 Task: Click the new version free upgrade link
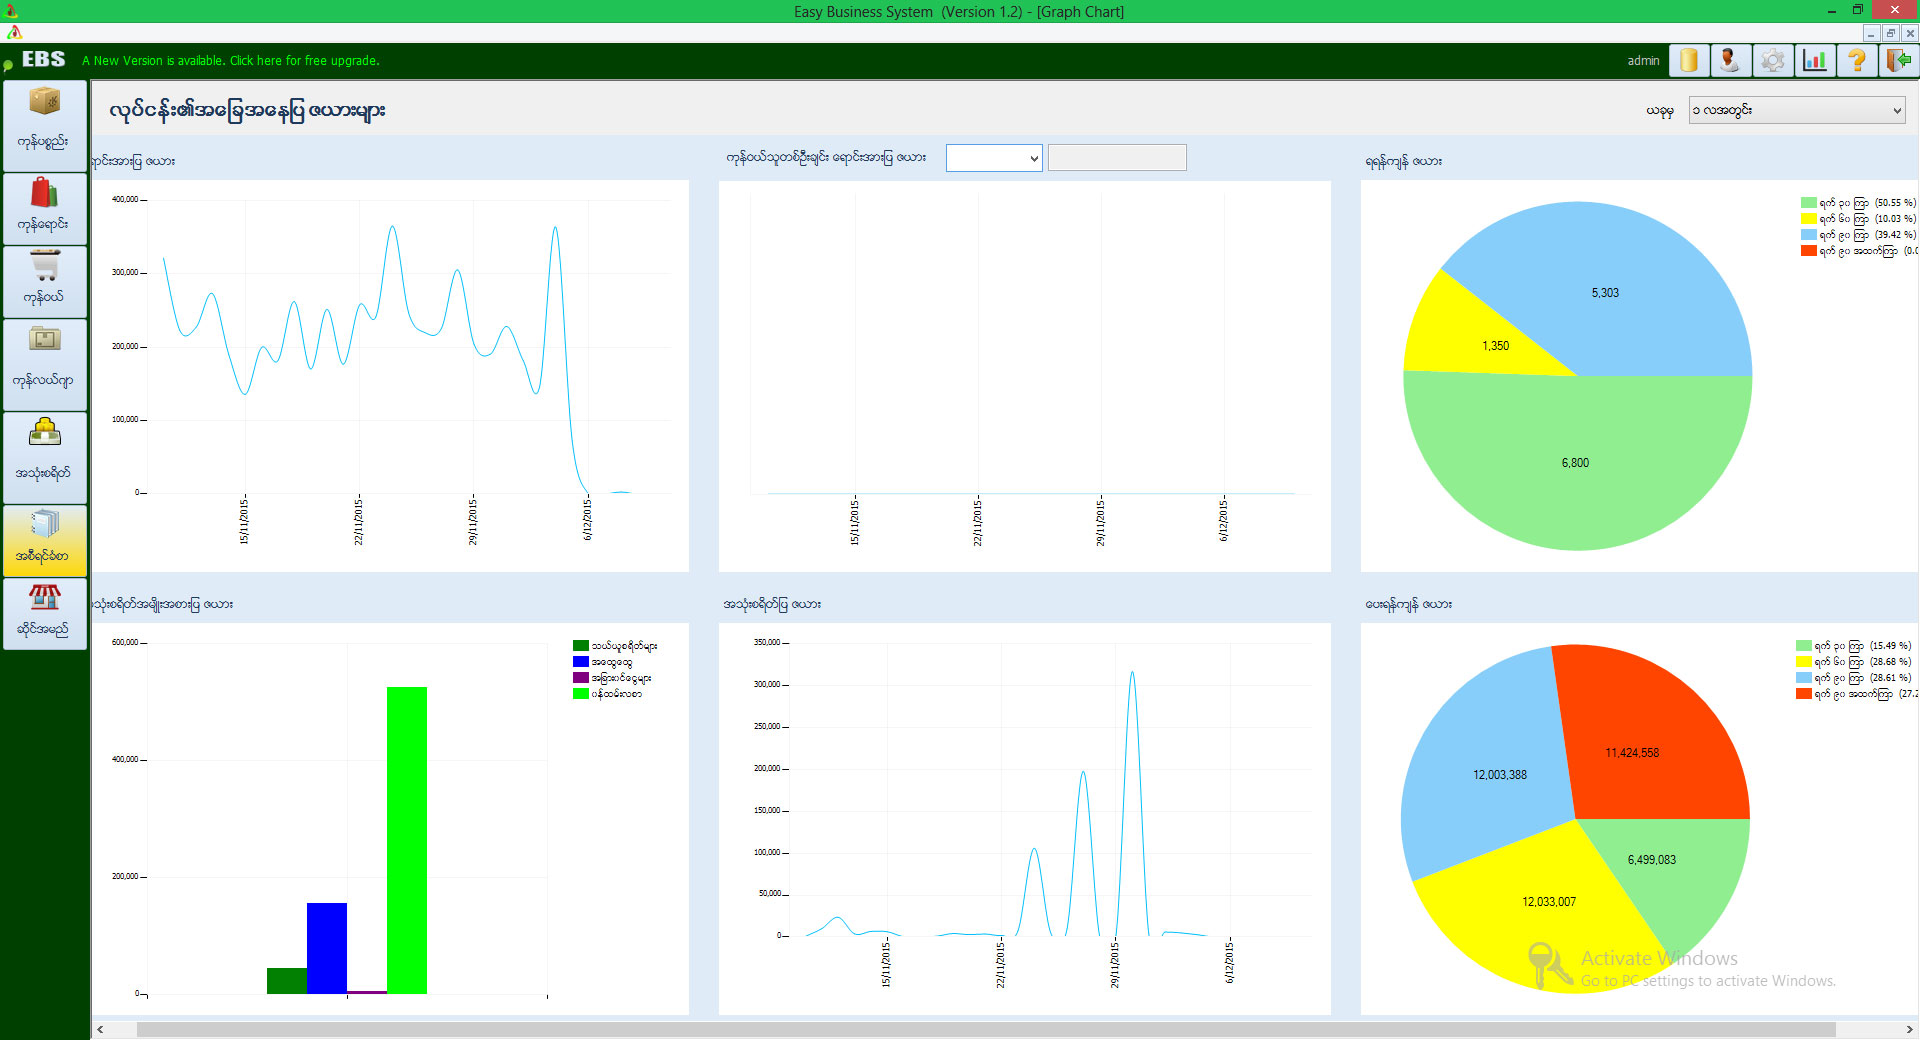[230, 61]
